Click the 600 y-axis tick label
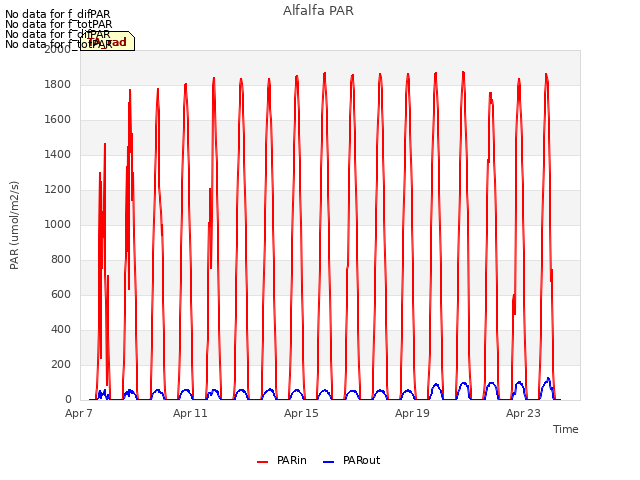Viewport: 640px width, 480px height. tap(61, 294)
